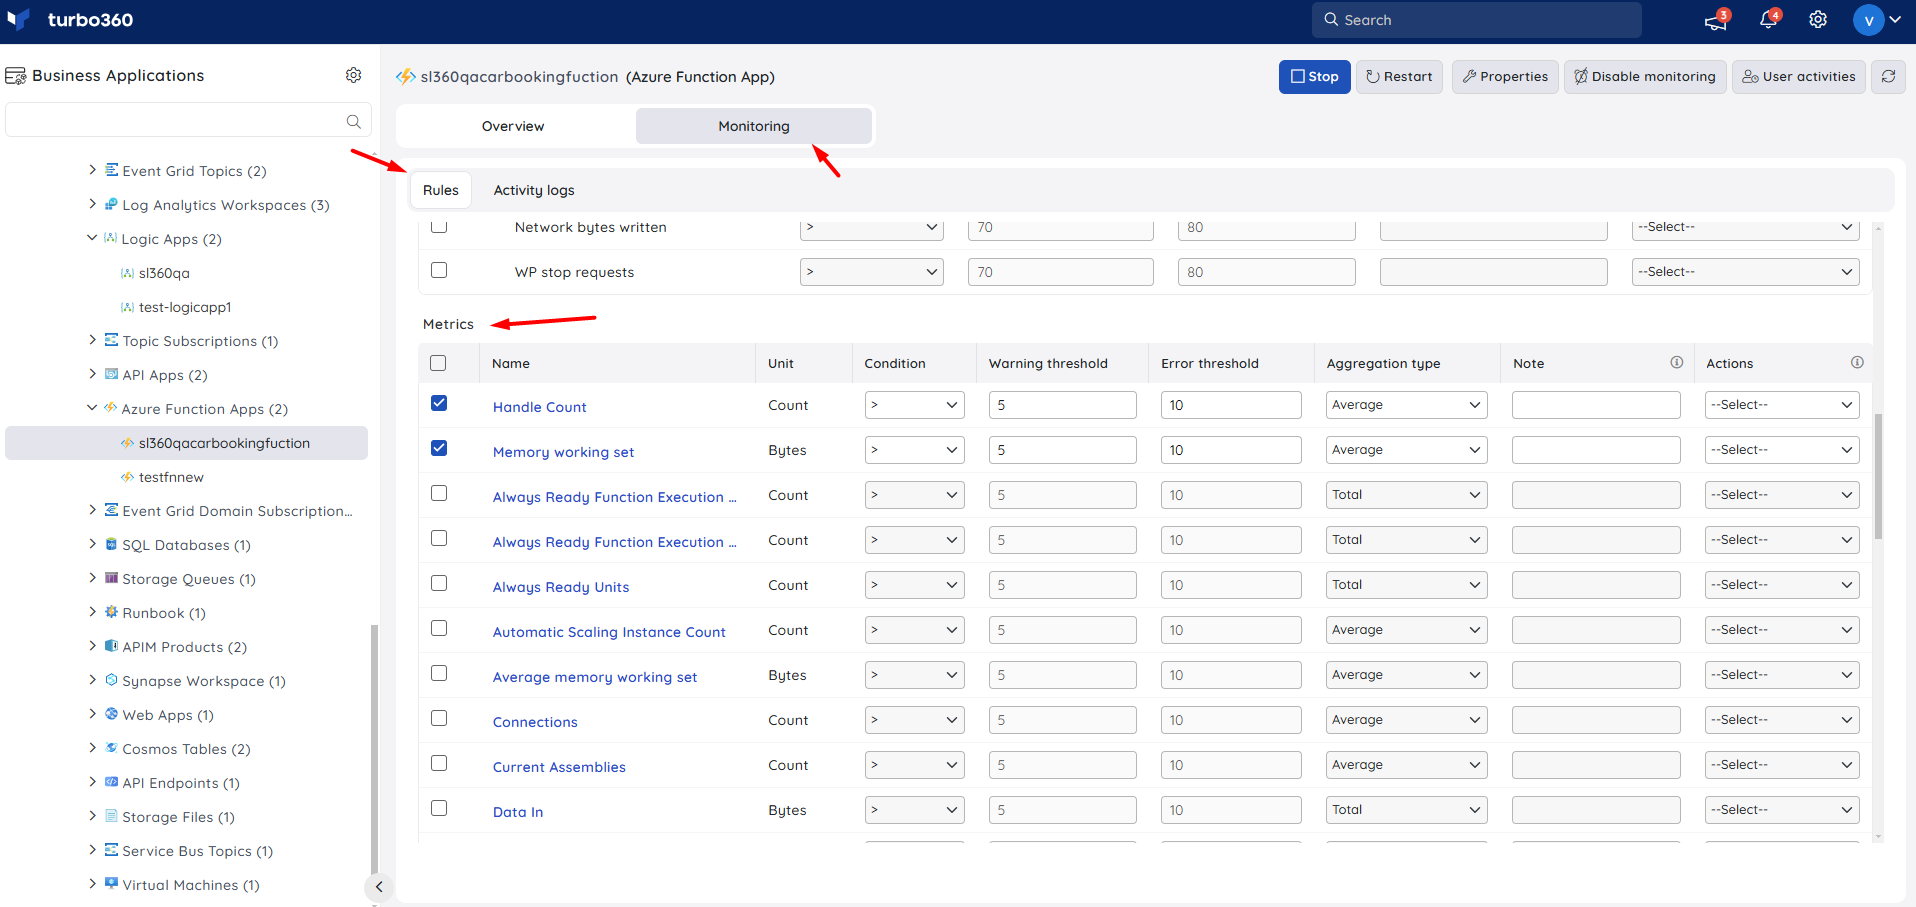Viewport: 1916px width, 907px height.
Task: Click the Event Grid Topics icon
Action: click(x=112, y=170)
